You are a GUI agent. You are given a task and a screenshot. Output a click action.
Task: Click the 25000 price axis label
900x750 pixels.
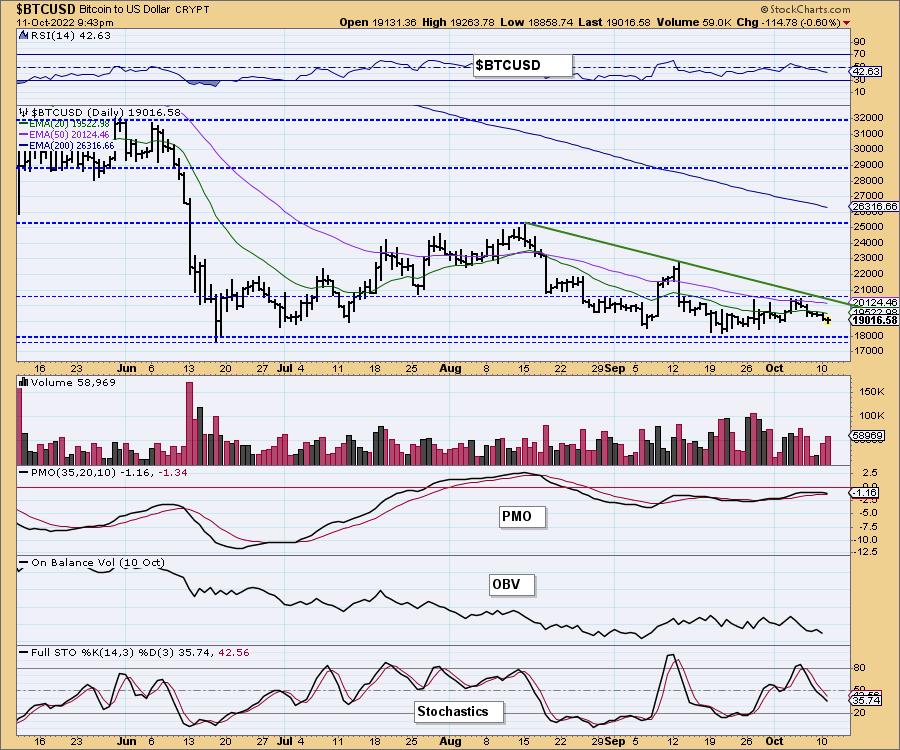pos(869,227)
